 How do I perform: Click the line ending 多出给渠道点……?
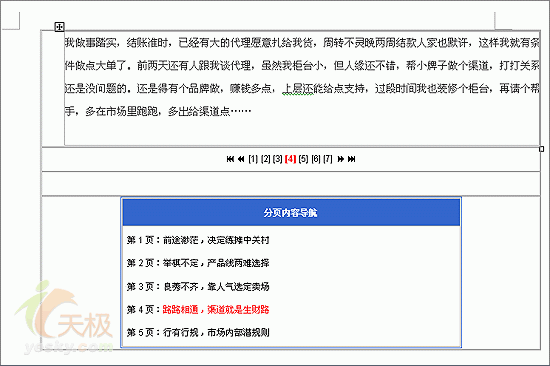point(158,112)
